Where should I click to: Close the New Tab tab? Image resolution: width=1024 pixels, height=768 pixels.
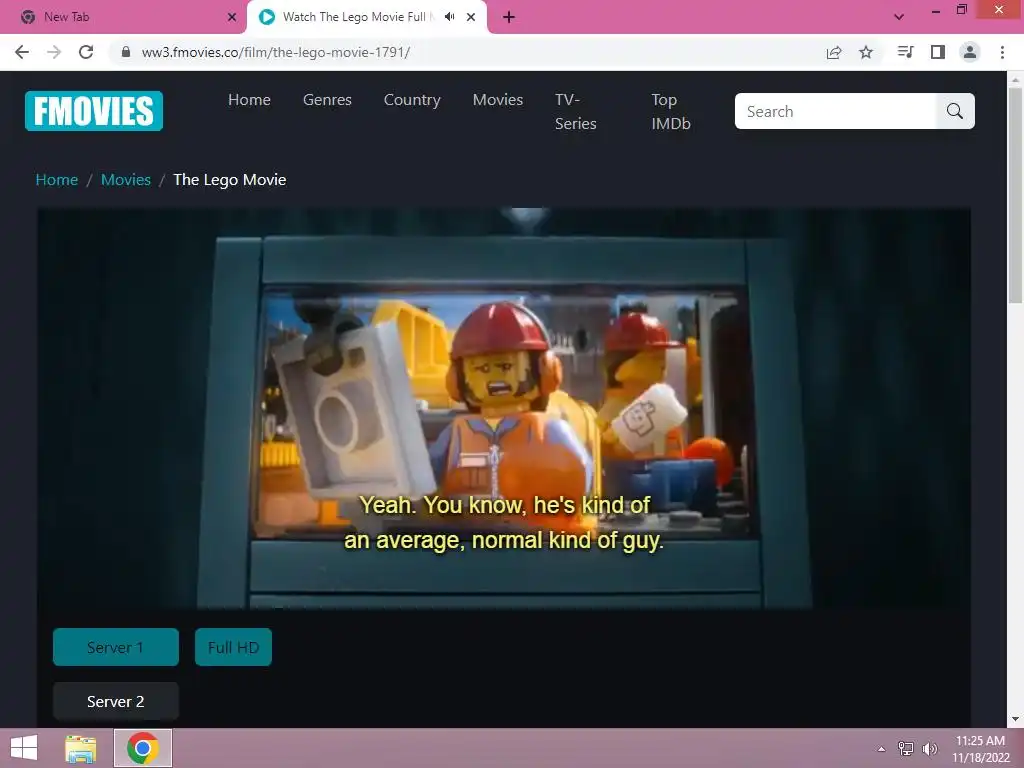coord(232,17)
